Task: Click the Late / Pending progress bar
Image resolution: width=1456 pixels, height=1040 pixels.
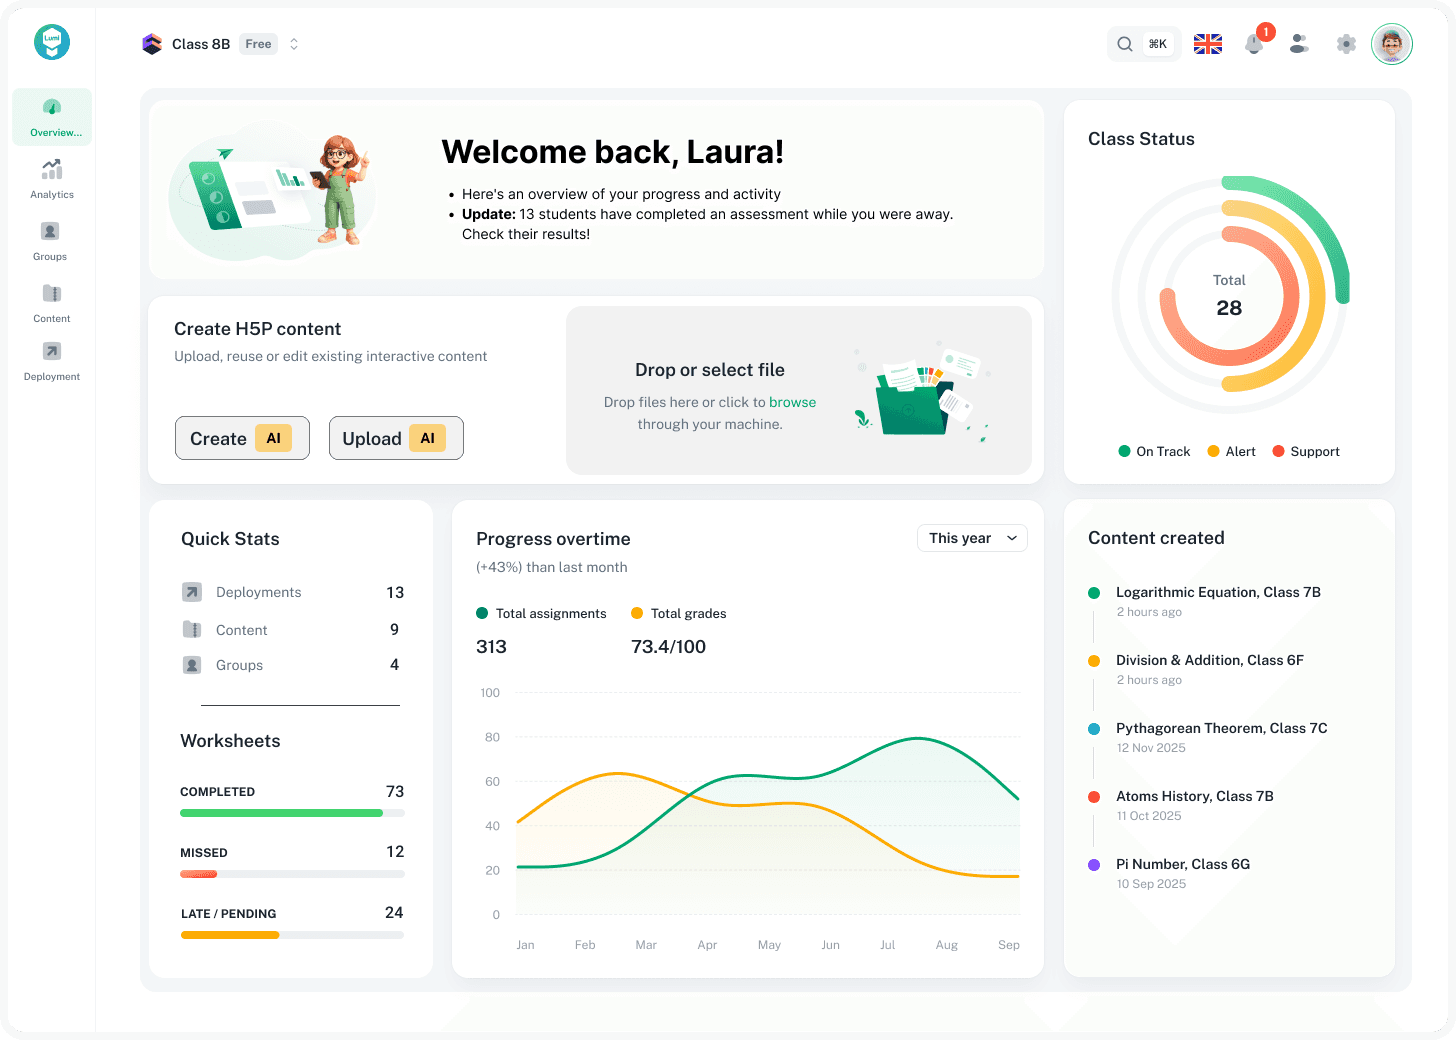Action: click(x=292, y=935)
